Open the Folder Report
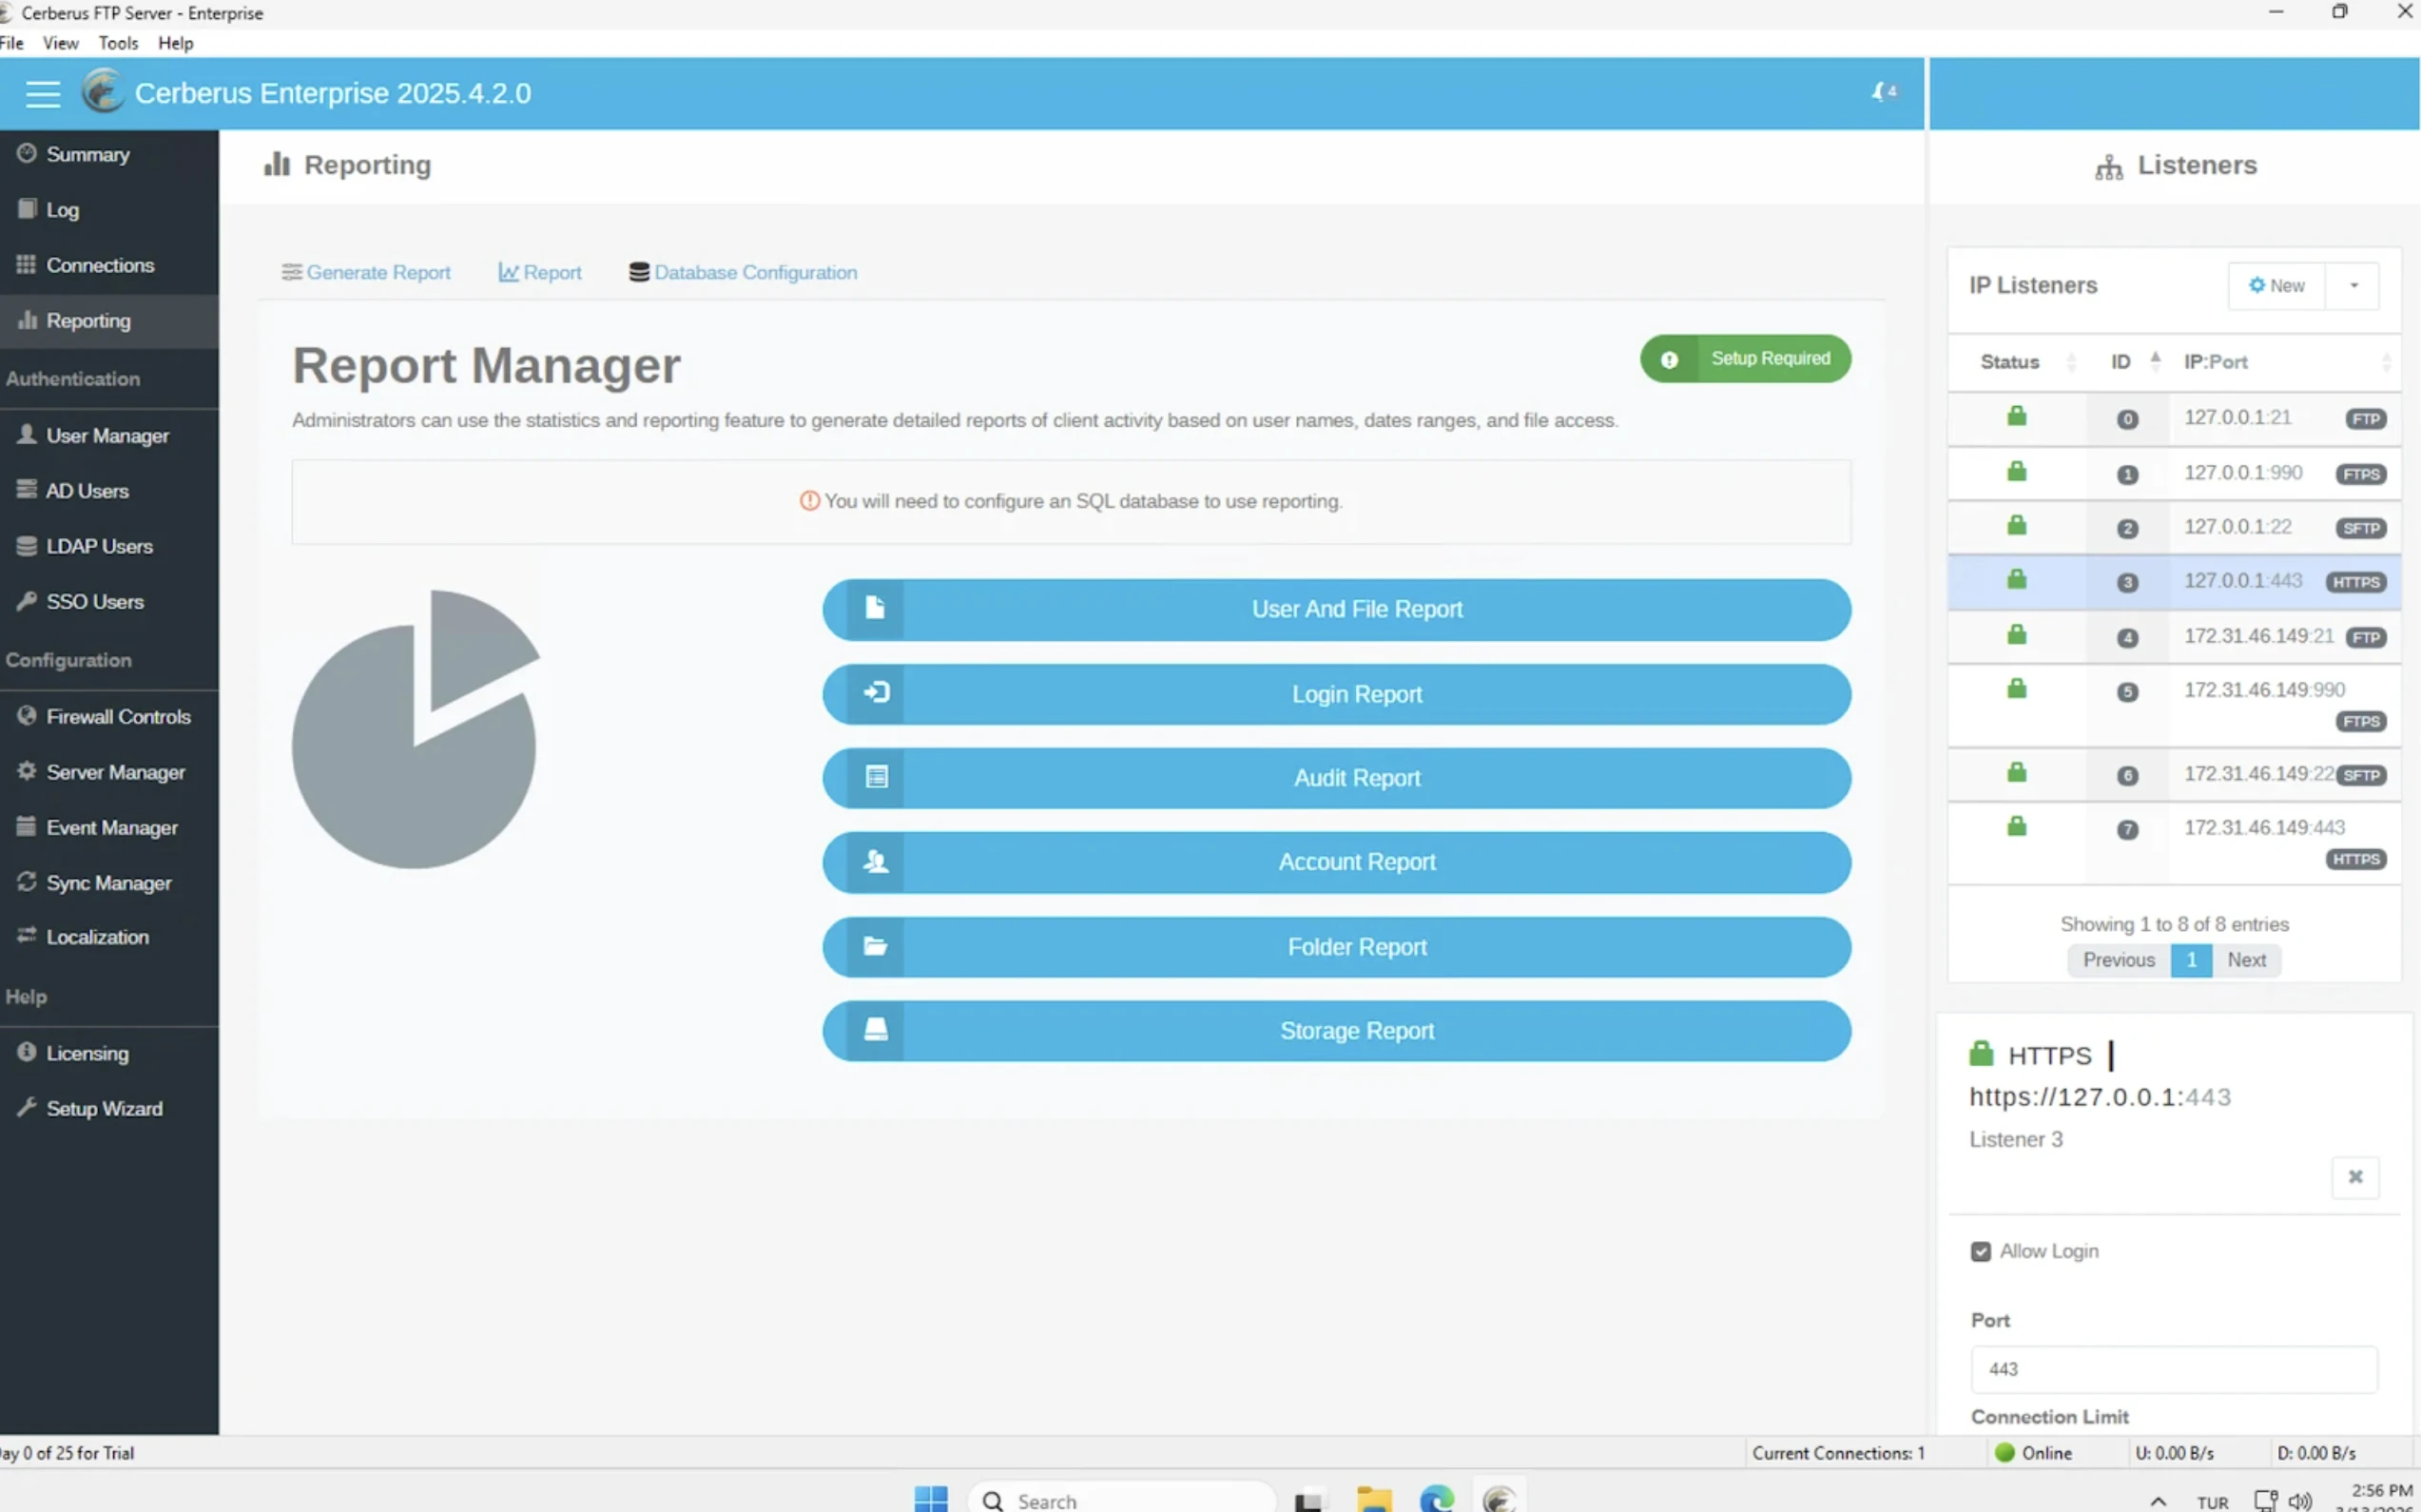 pos(1336,948)
